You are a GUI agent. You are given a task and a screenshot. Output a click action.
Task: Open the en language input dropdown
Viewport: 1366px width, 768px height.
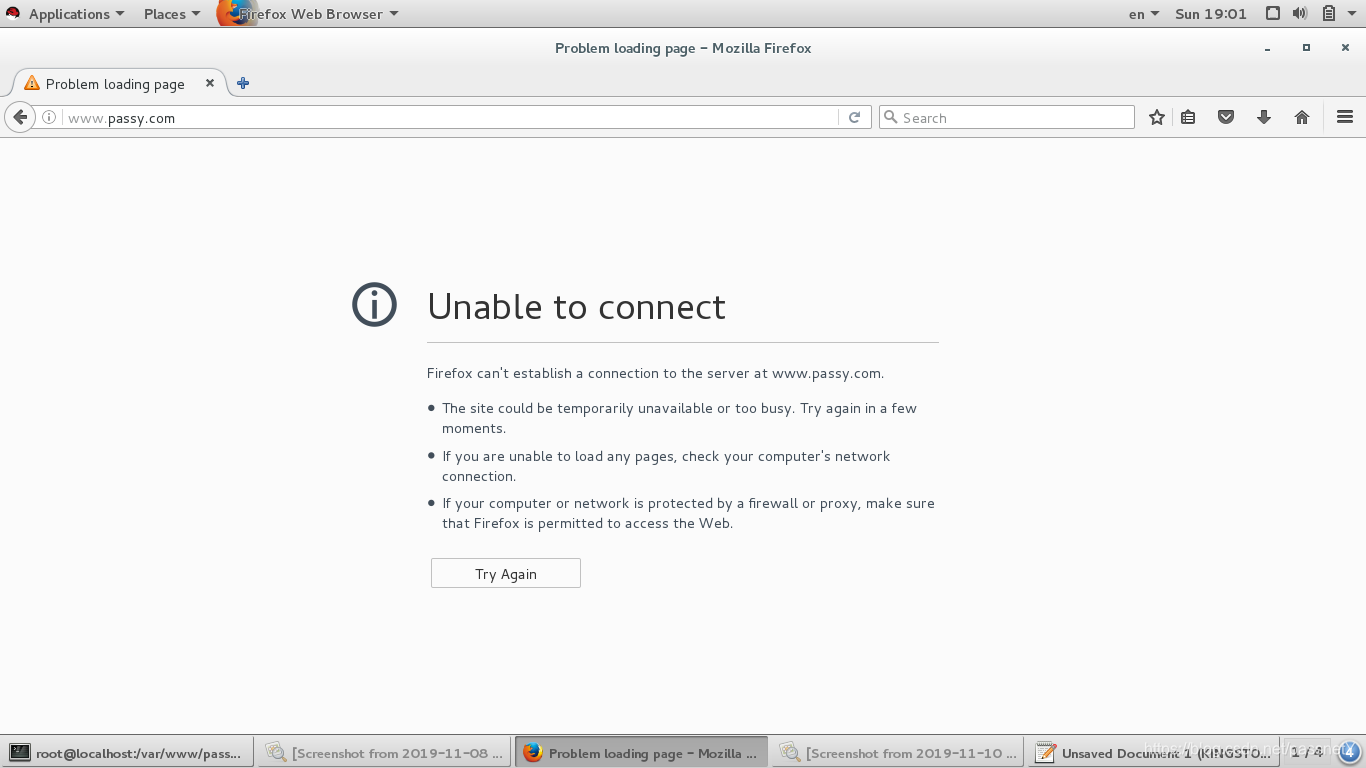pyautogui.click(x=1143, y=14)
